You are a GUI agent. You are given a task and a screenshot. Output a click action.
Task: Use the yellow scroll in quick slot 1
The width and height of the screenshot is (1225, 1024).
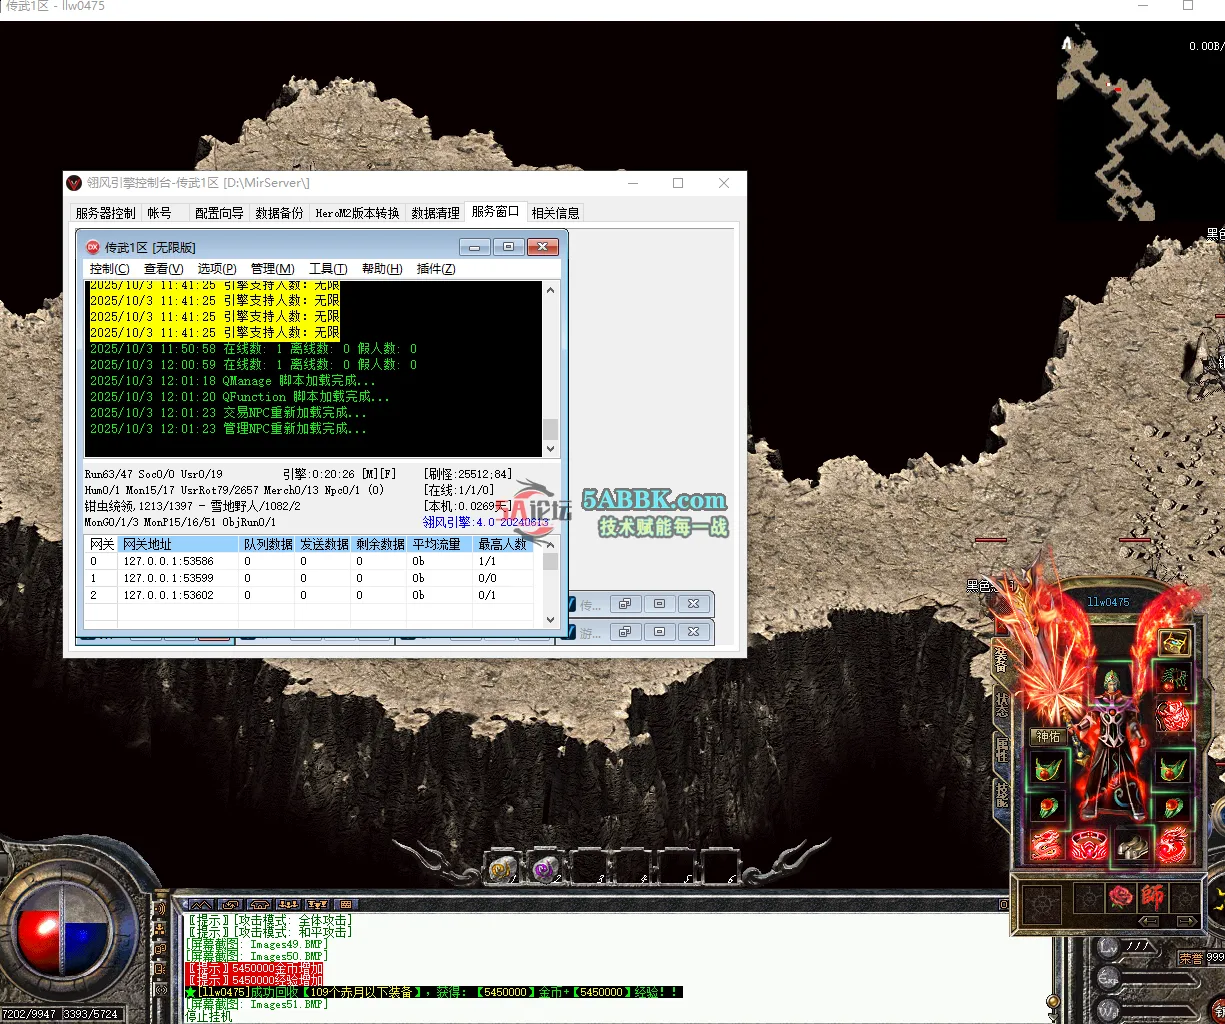(501, 869)
